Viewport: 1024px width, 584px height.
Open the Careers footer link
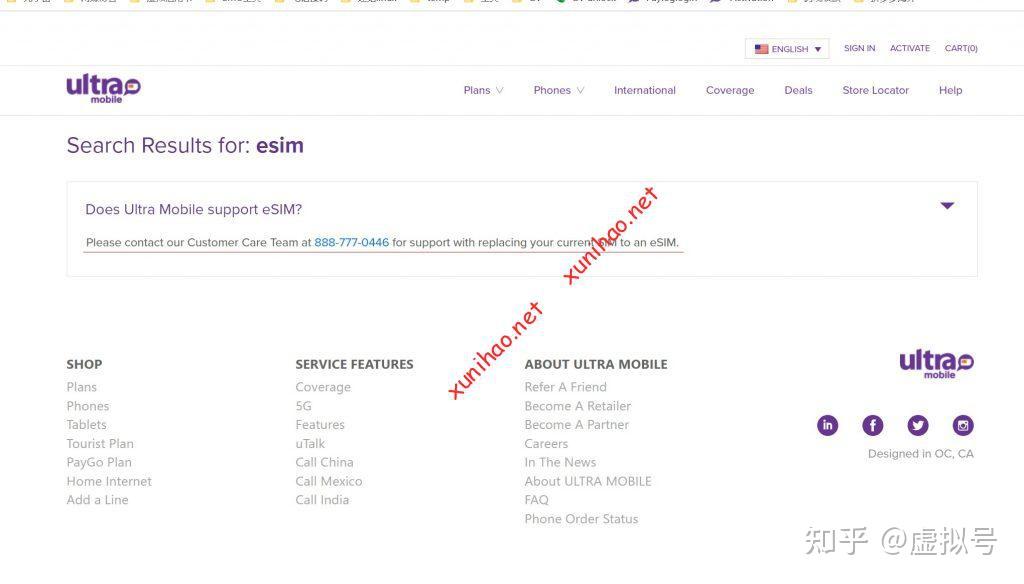(546, 444)
